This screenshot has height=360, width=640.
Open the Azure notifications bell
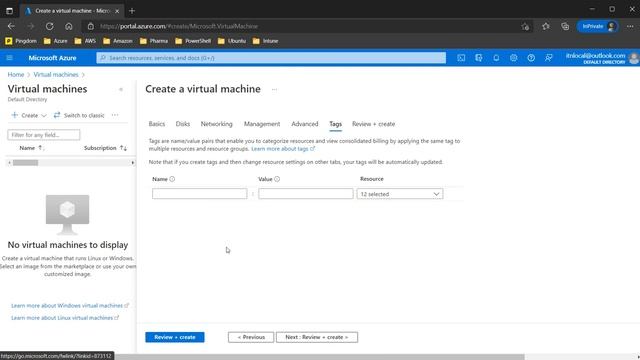(496, 58)
